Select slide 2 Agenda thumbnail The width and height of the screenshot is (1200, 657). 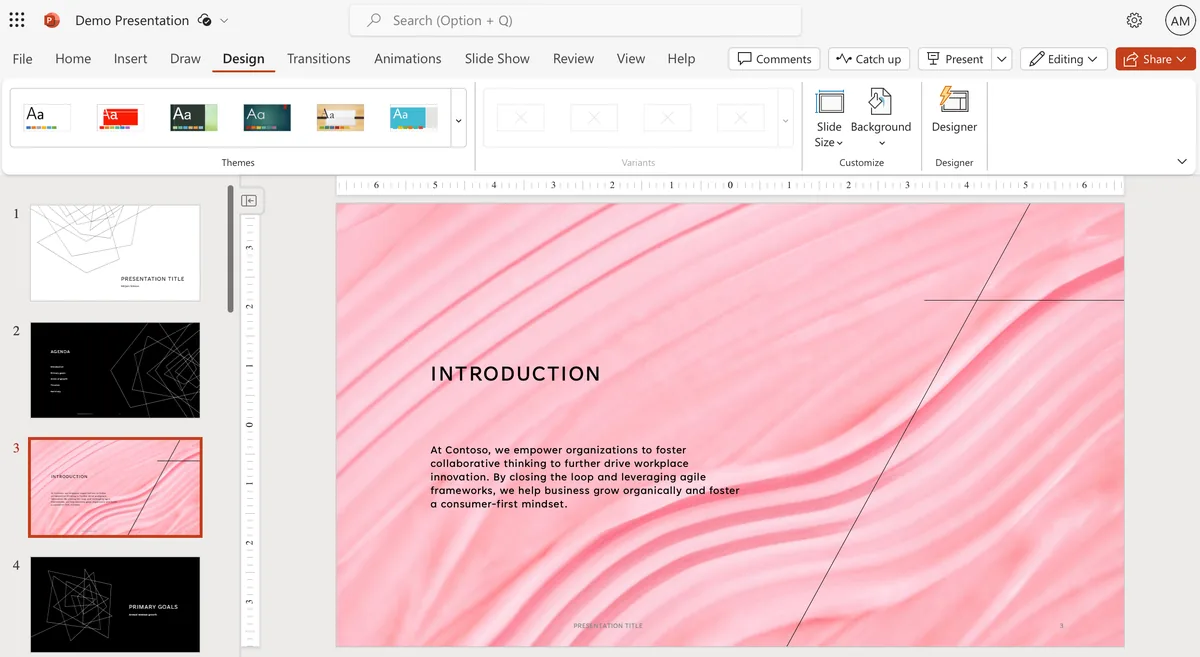coord(115,370)
